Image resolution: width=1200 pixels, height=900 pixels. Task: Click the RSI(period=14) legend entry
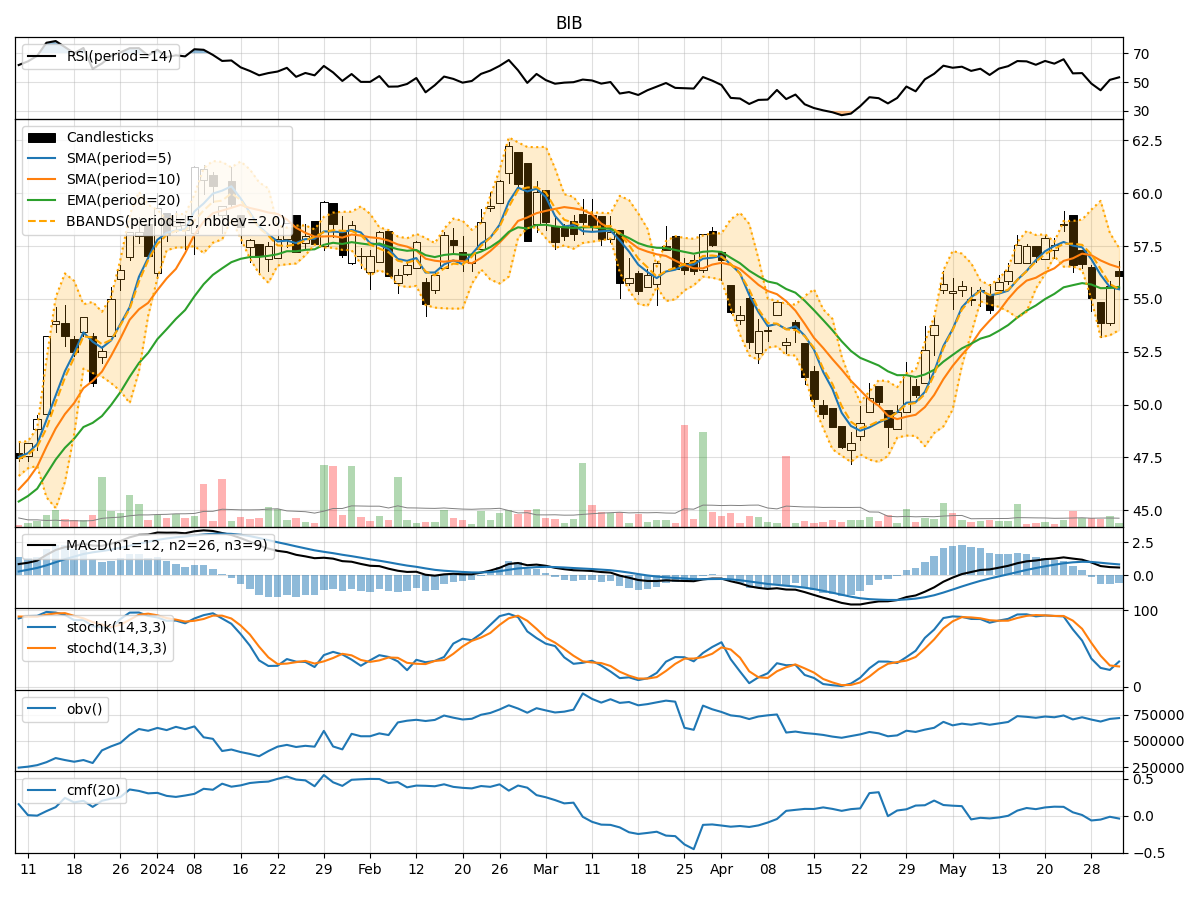(119, 56)
